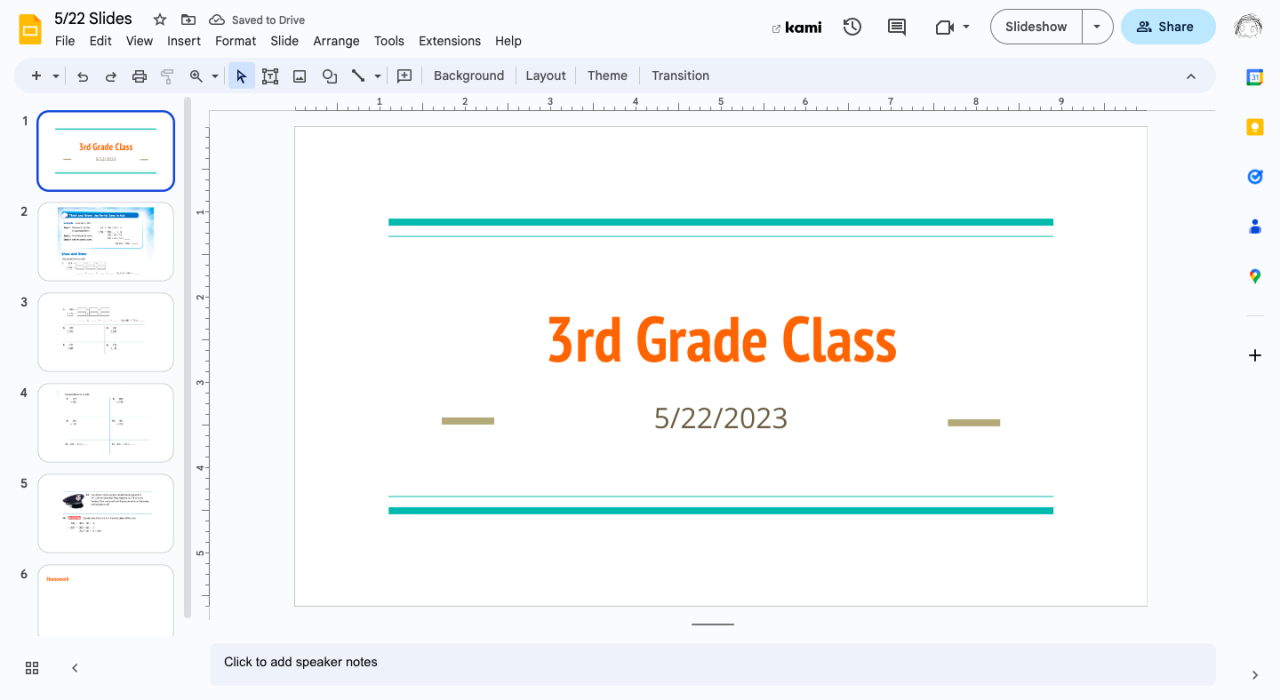1280x700 pixels.
Task: Open the Google account avatar
Action: click(x=1248, y=27)
